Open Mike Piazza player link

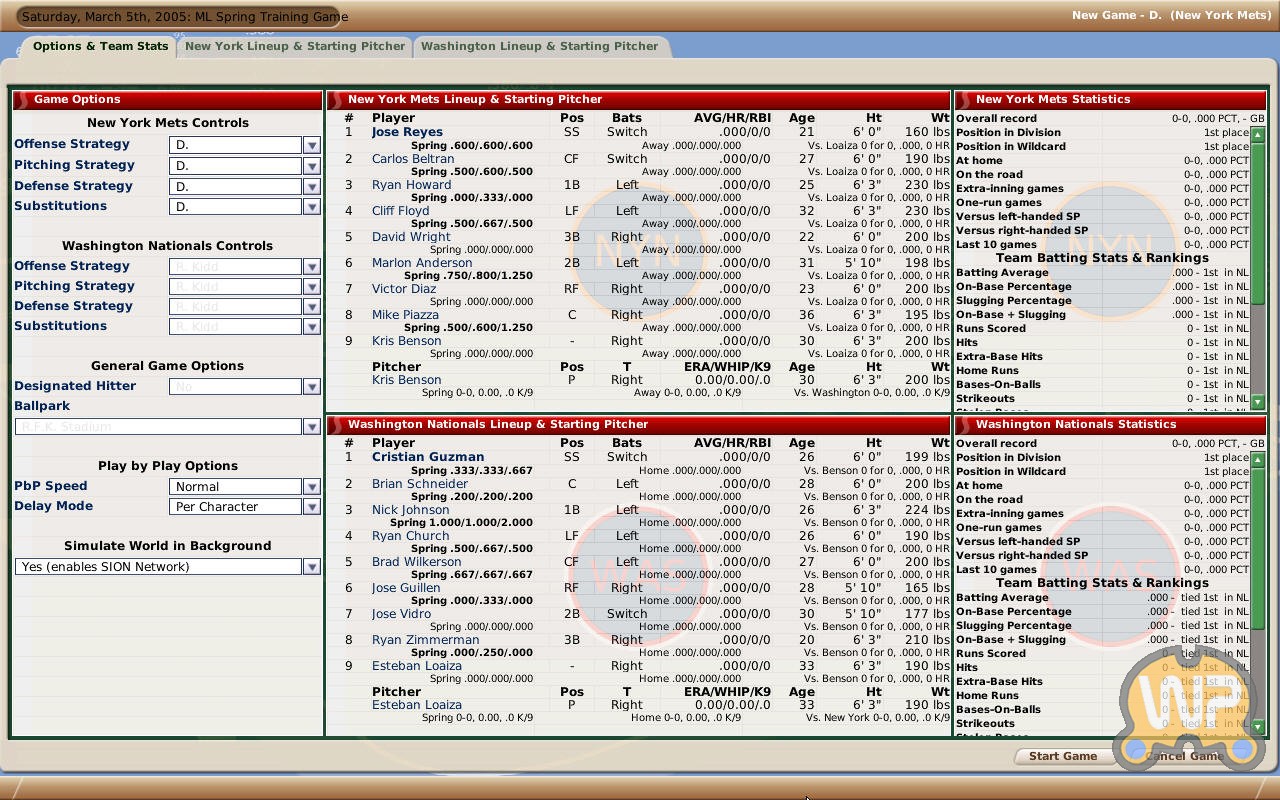point(405,315)
